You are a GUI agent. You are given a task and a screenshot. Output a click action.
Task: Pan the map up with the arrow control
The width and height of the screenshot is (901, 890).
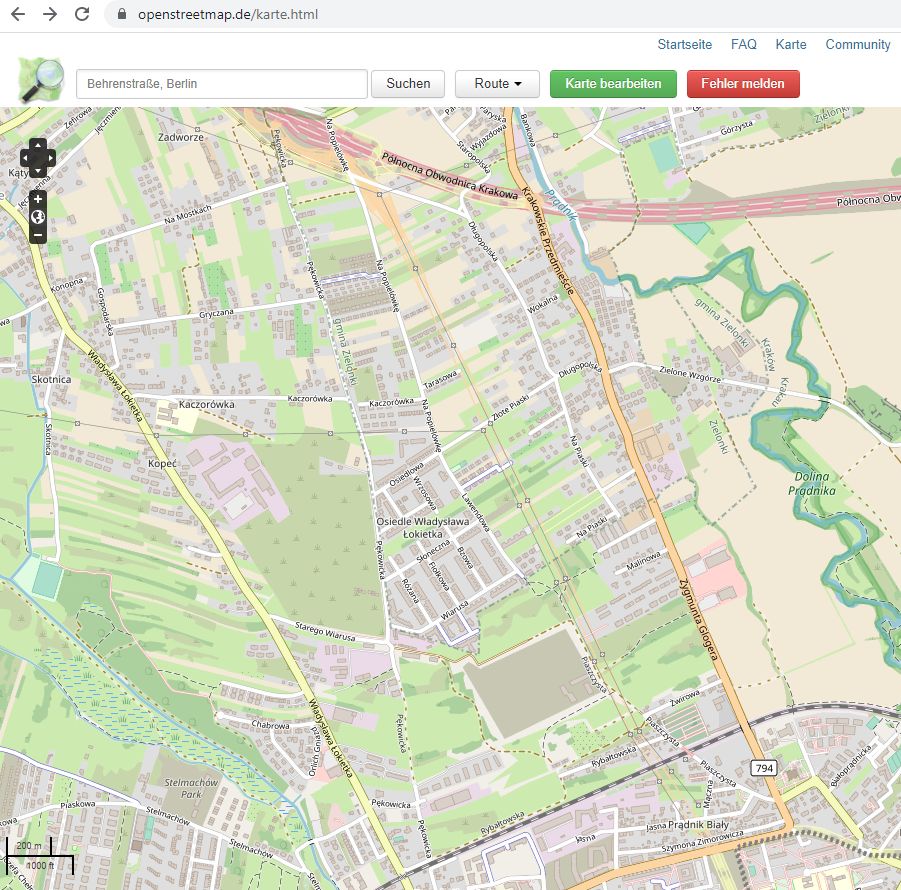pyautogui.click(x=38, y=145)
